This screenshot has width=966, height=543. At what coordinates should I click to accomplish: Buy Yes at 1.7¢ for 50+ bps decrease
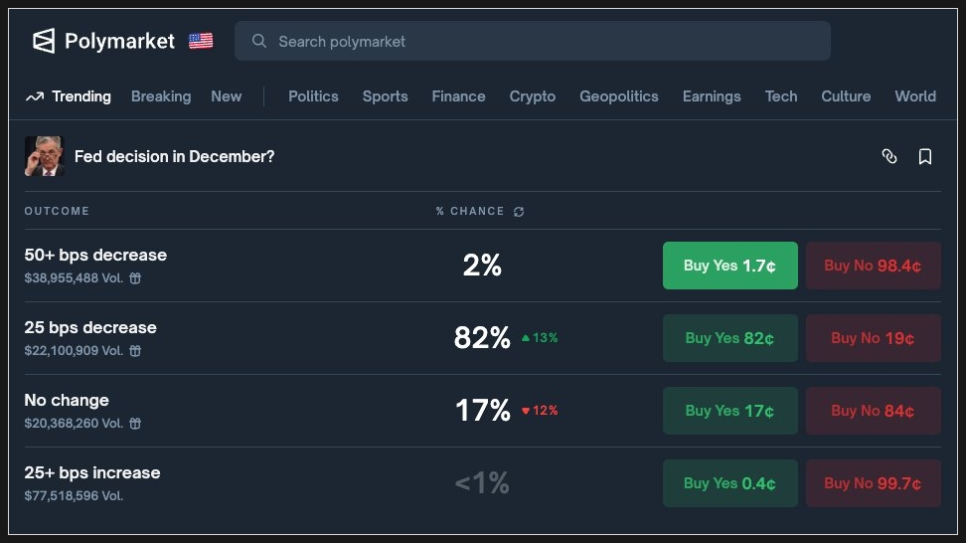click(730, 266)
